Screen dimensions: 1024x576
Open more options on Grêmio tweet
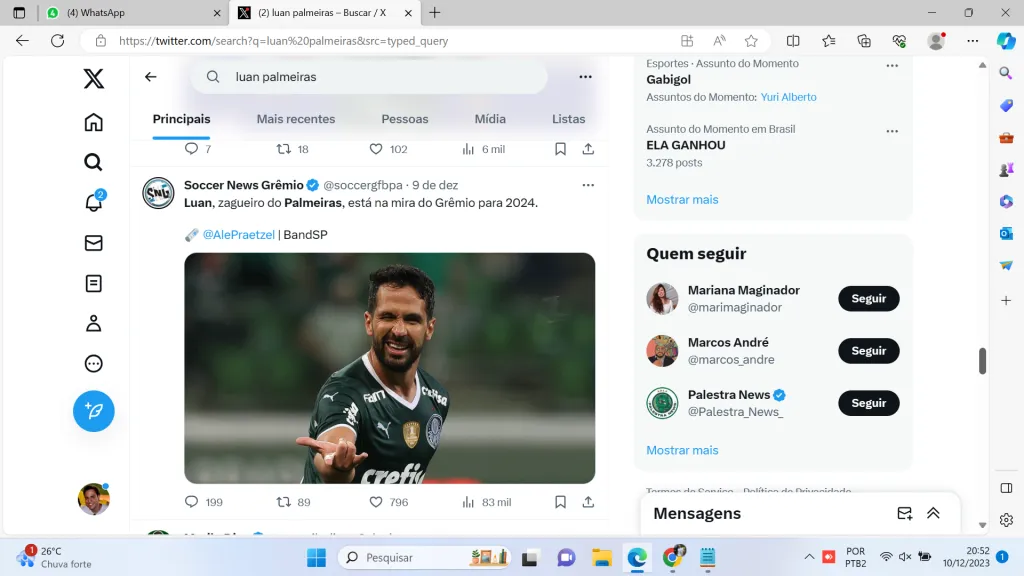[x=588, y=185]
